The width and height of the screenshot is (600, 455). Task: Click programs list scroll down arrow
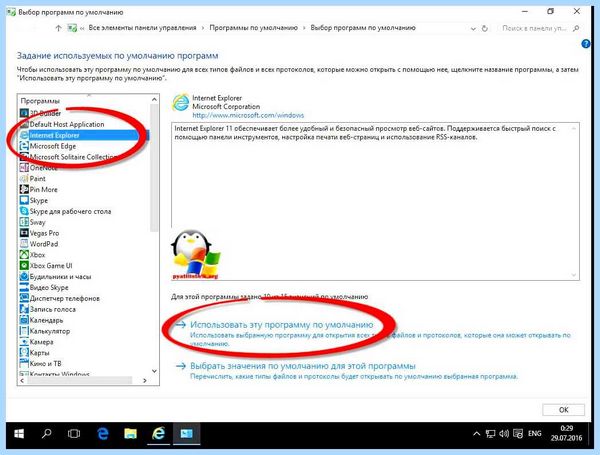click(154, 371)
